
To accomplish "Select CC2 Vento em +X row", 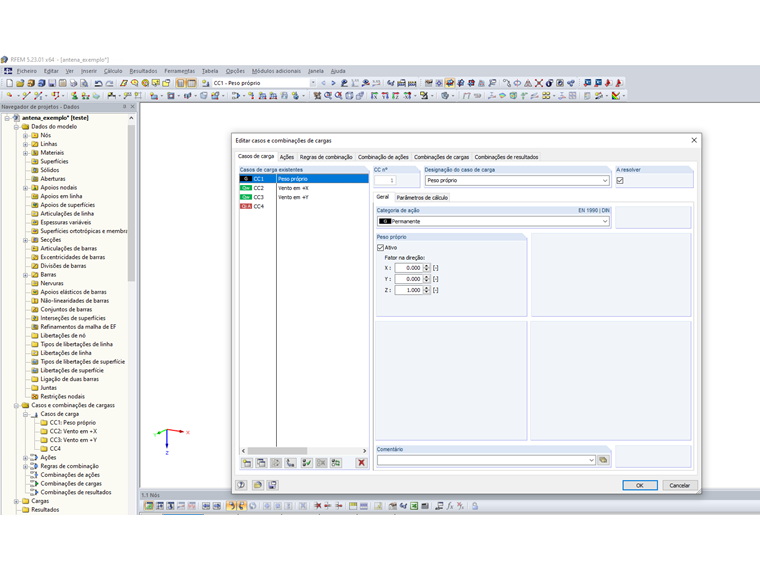I will tap(304, 188).
